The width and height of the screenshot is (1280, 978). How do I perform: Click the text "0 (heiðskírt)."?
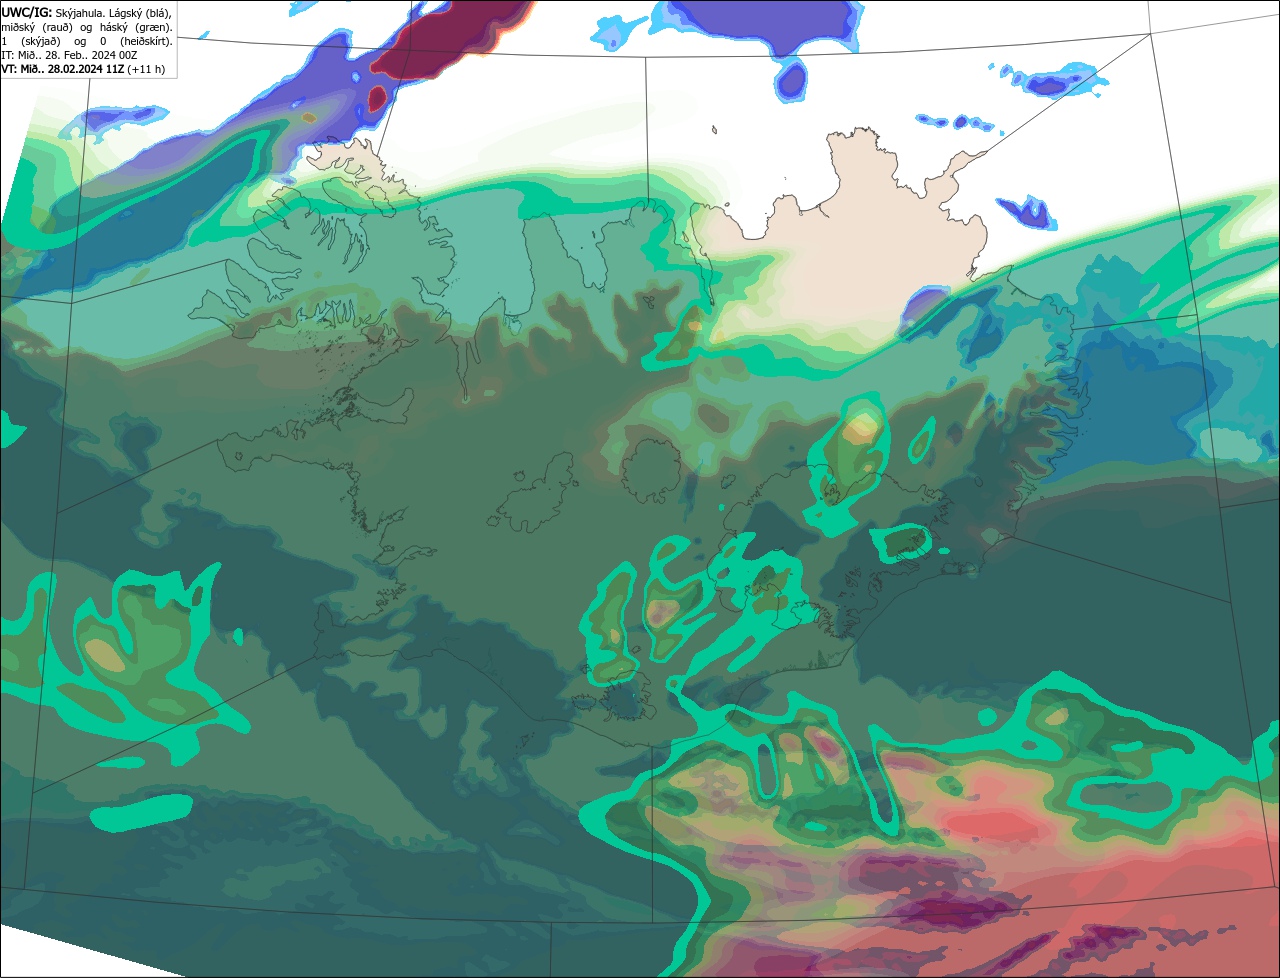tap(136, 42)
